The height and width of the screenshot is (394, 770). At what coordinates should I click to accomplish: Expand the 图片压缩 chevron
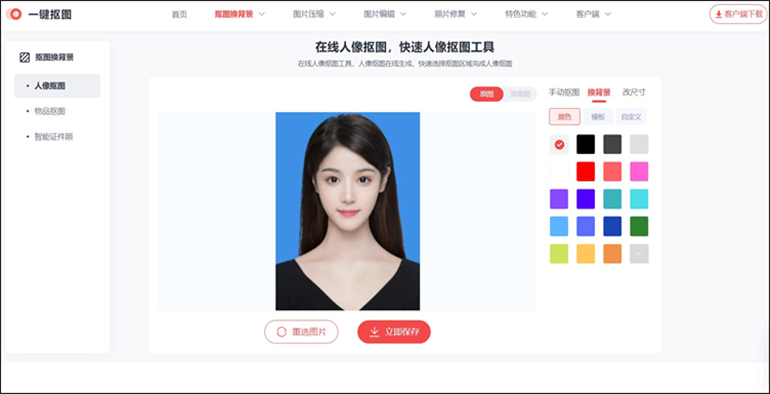(x=332, y=14)
